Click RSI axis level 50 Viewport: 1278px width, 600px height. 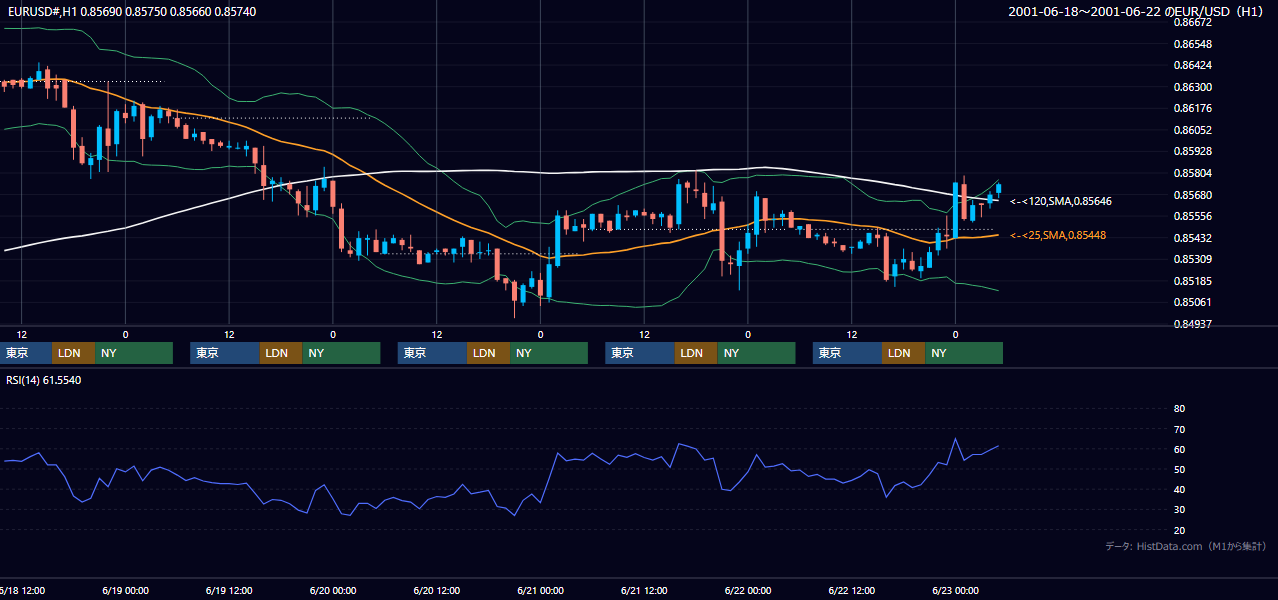[x=1179, y=469]
